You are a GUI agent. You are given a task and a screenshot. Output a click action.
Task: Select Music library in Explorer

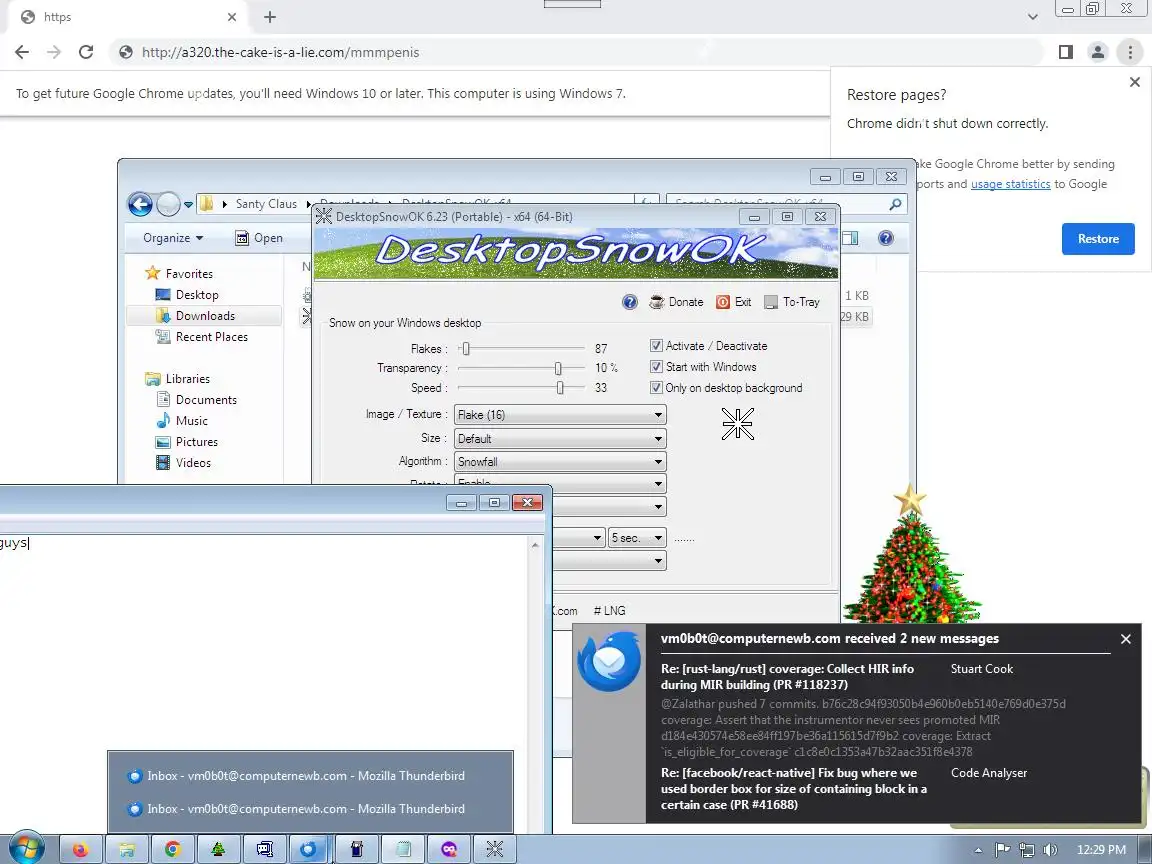(x=182, y=421)
